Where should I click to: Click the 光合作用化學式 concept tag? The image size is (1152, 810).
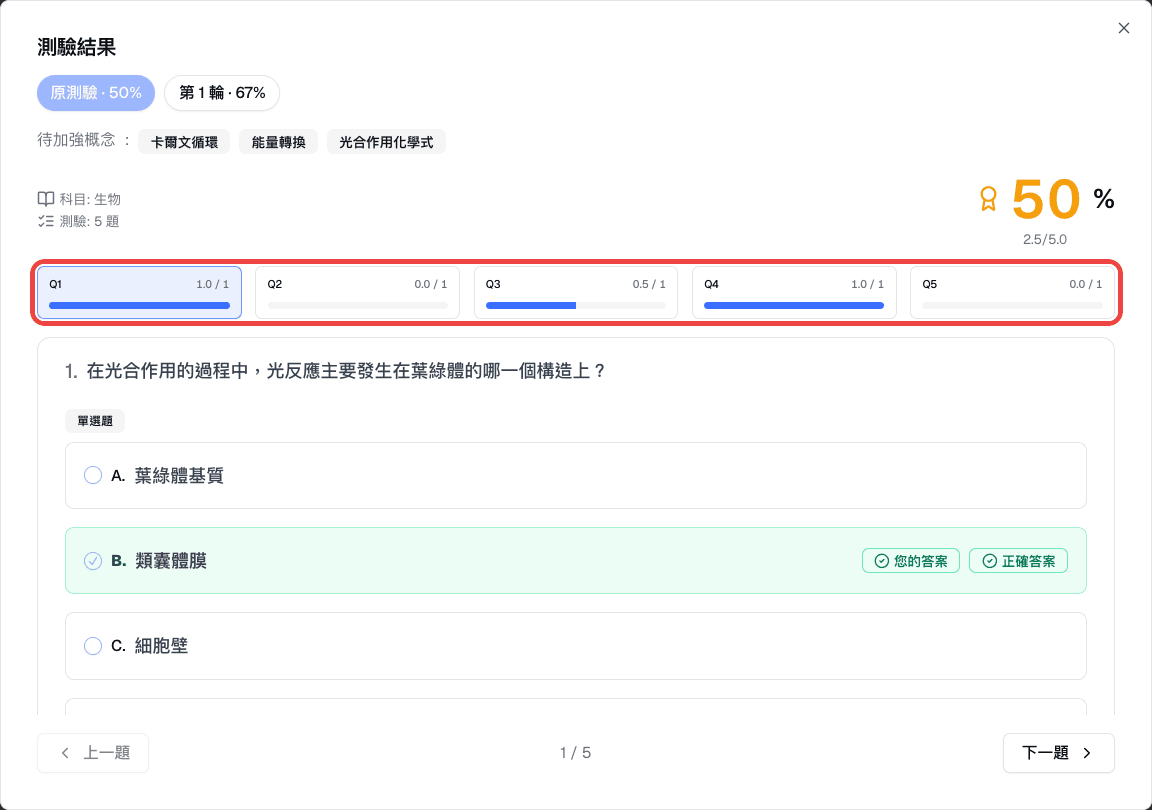coord(386,142)
